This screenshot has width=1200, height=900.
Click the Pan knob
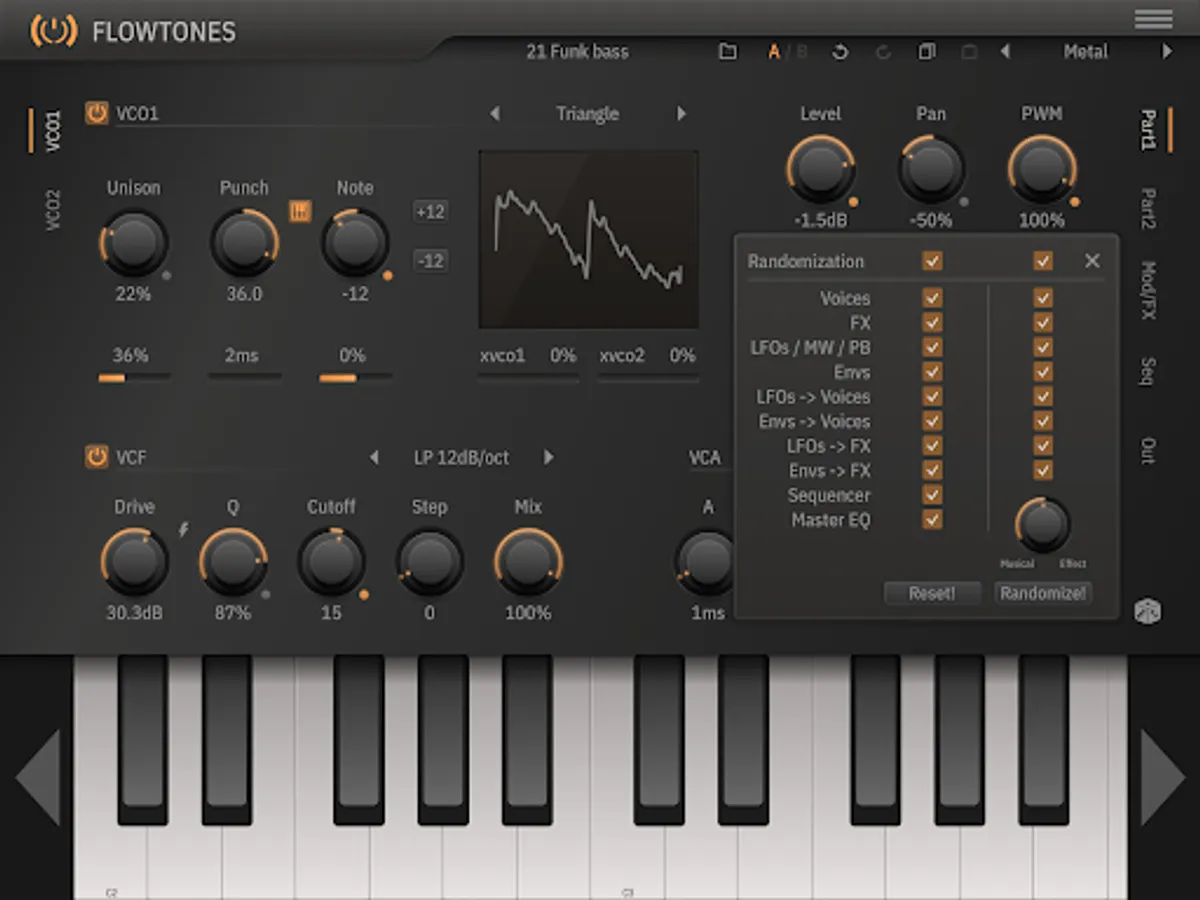coord(931,169)
